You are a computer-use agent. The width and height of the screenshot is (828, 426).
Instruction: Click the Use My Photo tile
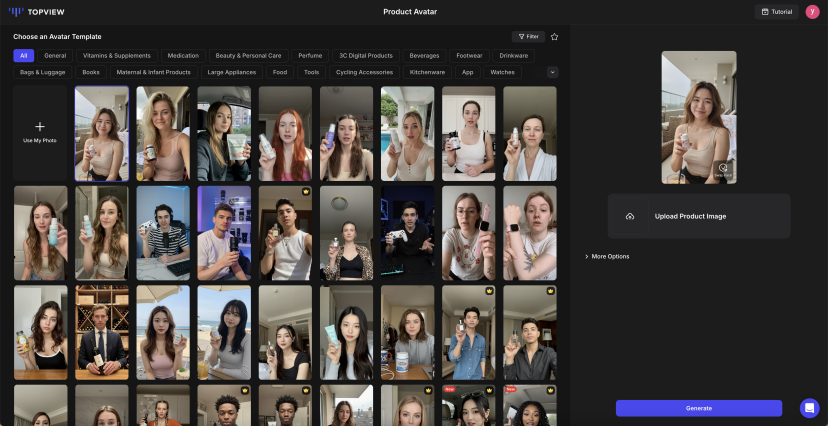pyautogui.click(x=40, y=134)
